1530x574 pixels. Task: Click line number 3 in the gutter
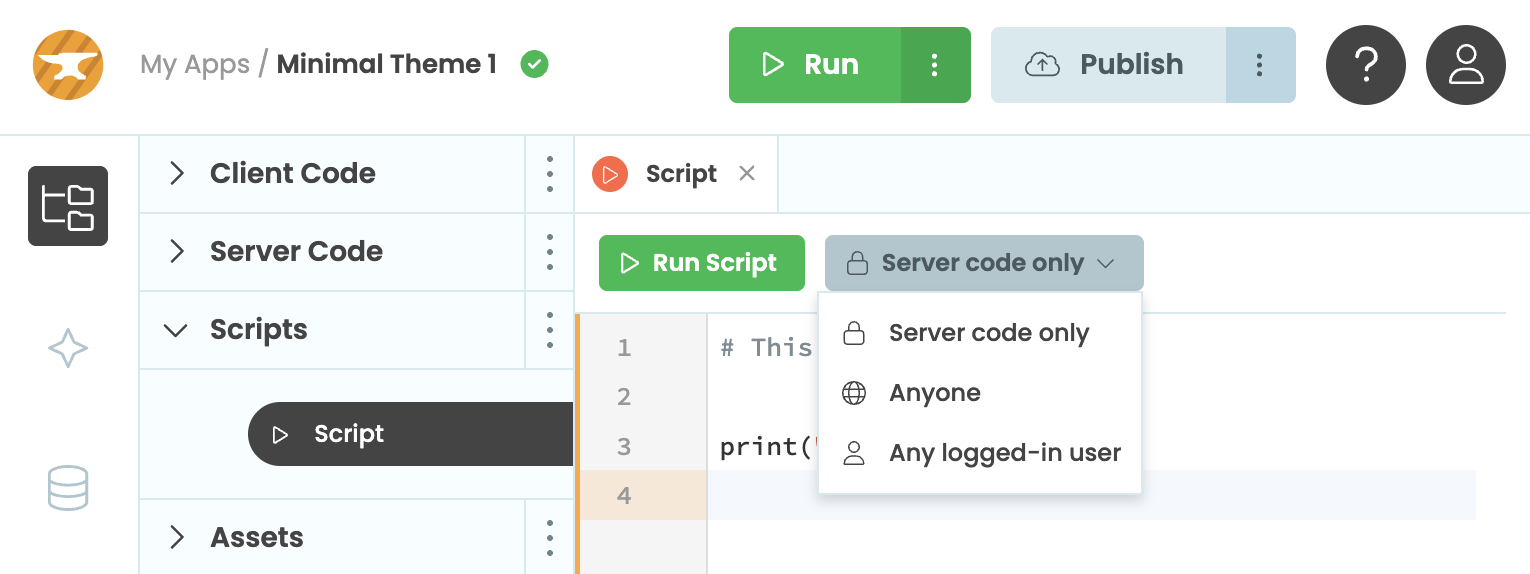click(624, 447)
